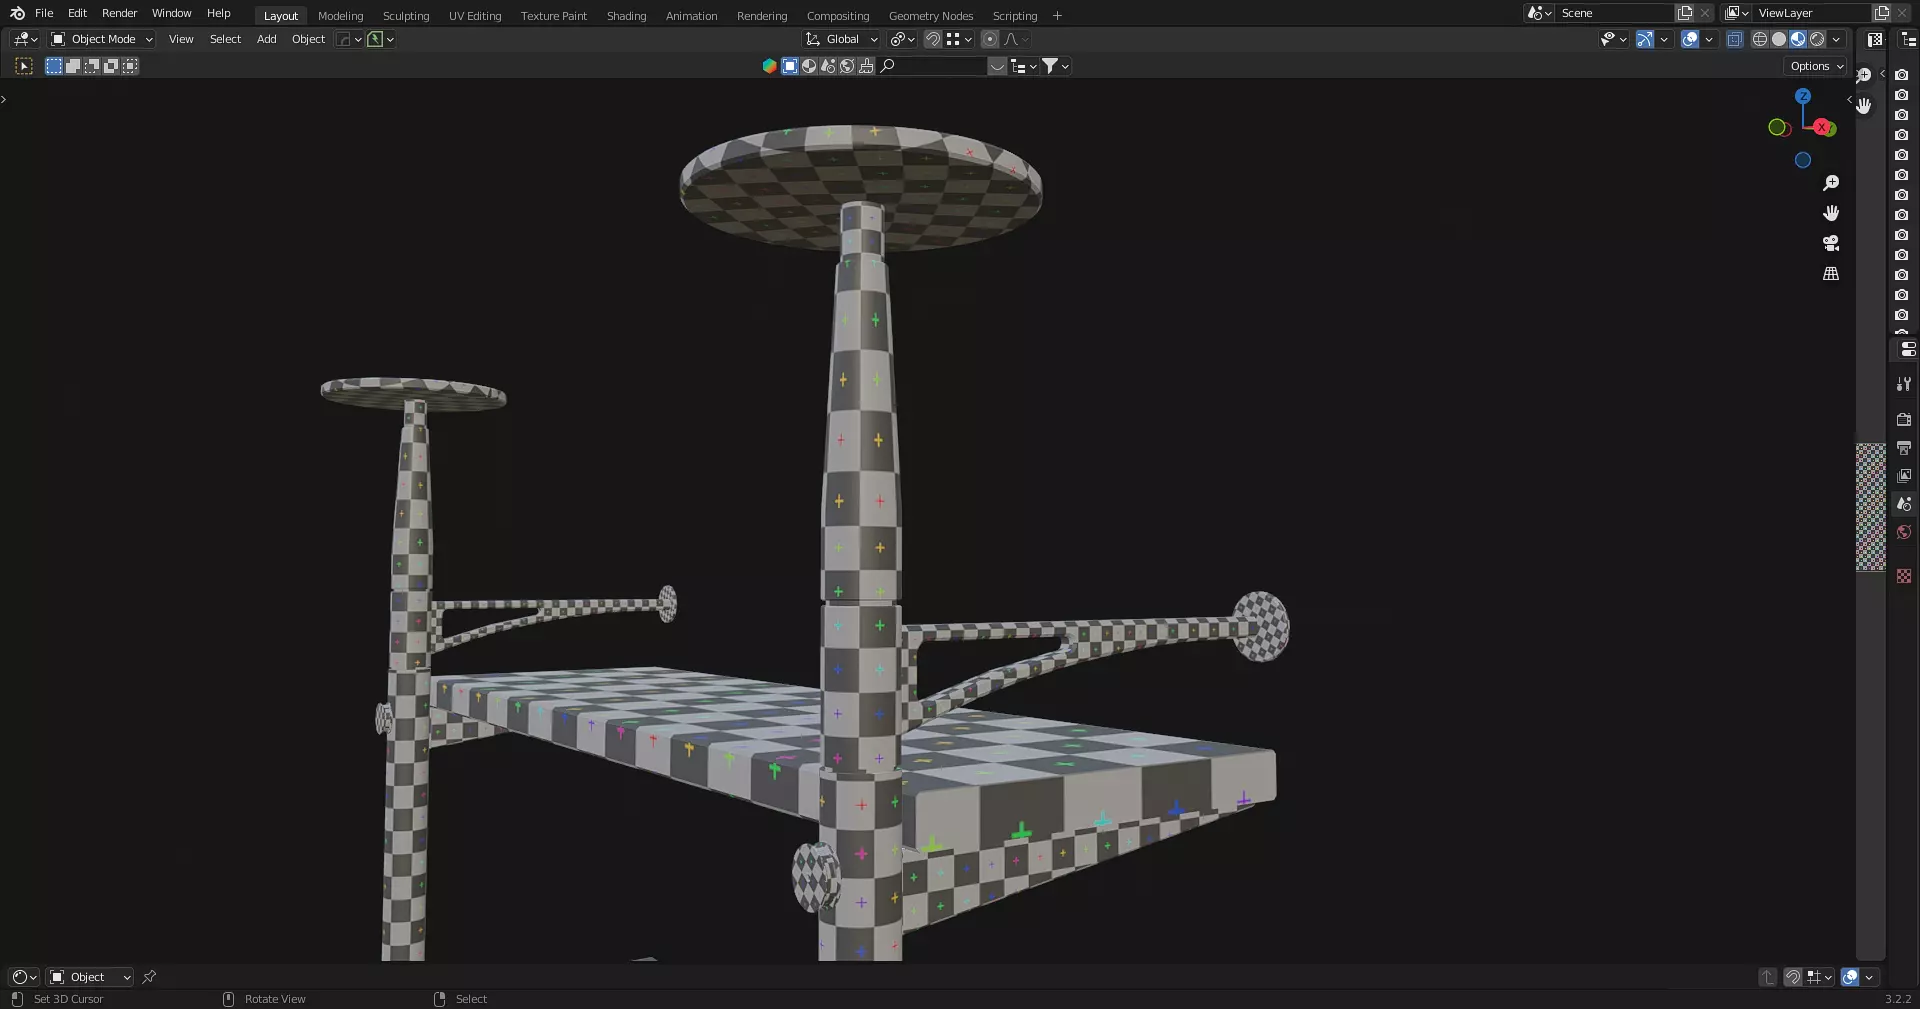
Task: Click the viewport zoom magnifier icon
Action: [x=1831, y=183]
